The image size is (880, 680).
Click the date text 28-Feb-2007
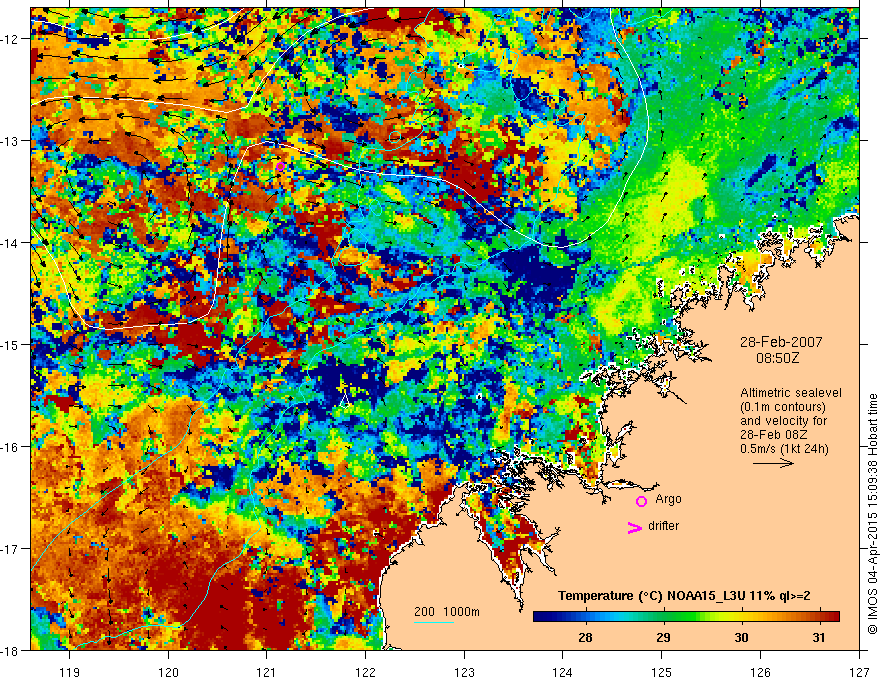[x=781, y=342]
